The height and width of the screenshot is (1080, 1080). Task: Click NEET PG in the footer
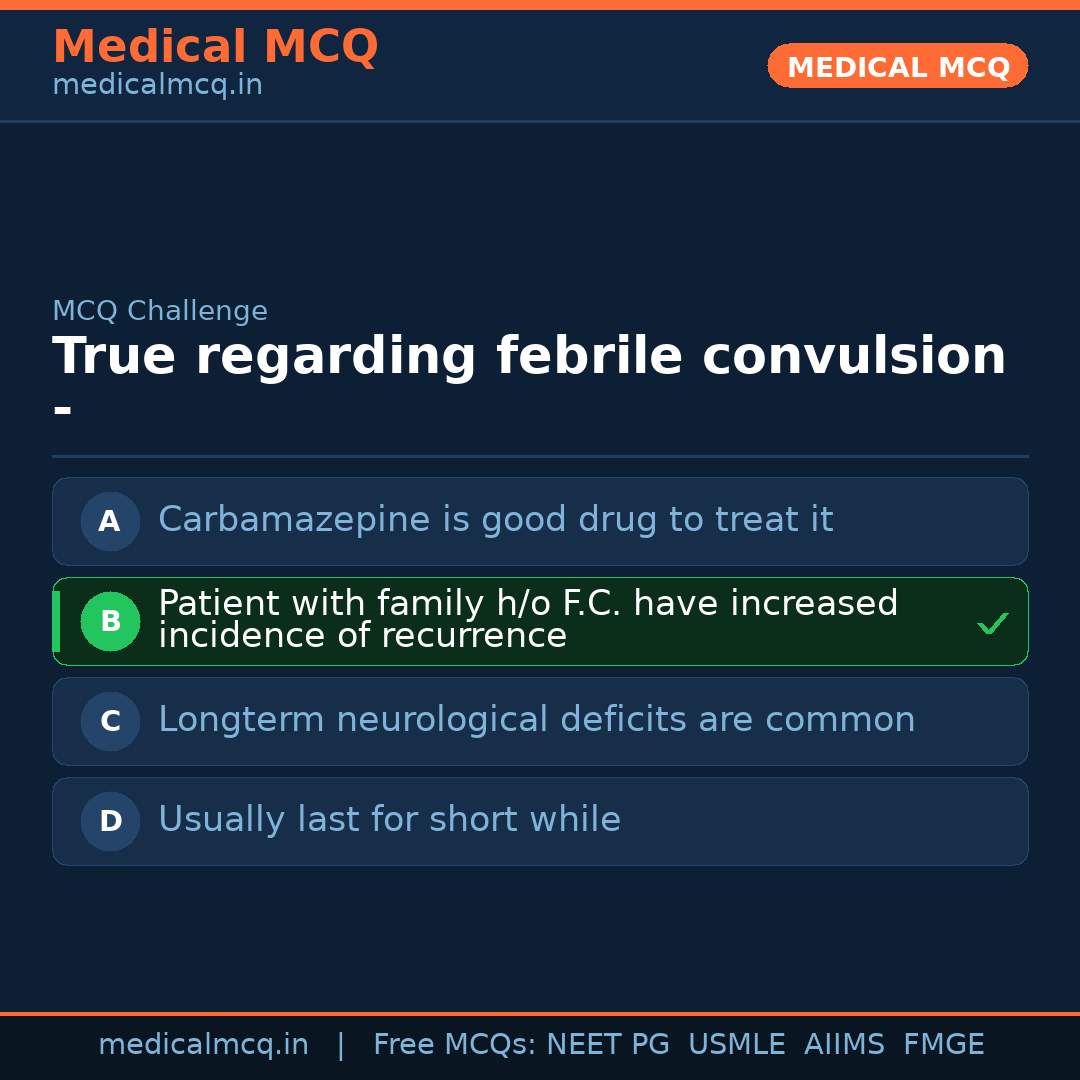coord(608,1045)
